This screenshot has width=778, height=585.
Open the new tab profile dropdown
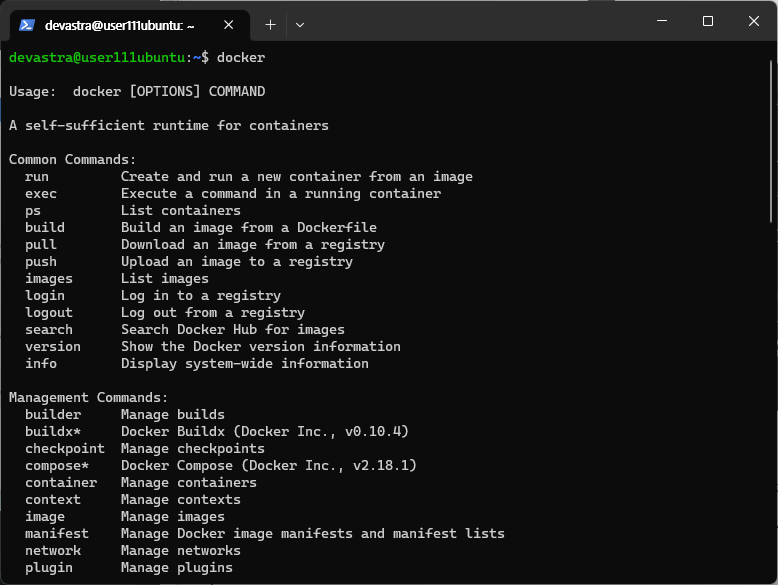[x=300, y=25]
